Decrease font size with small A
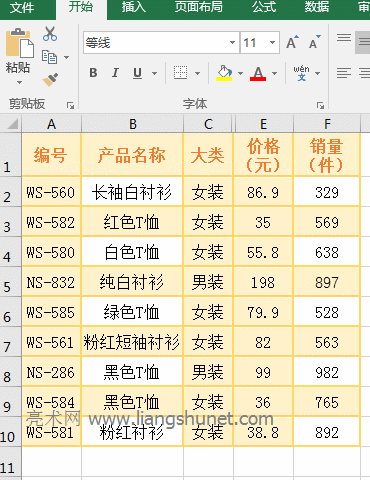 (x=314, y=42)
